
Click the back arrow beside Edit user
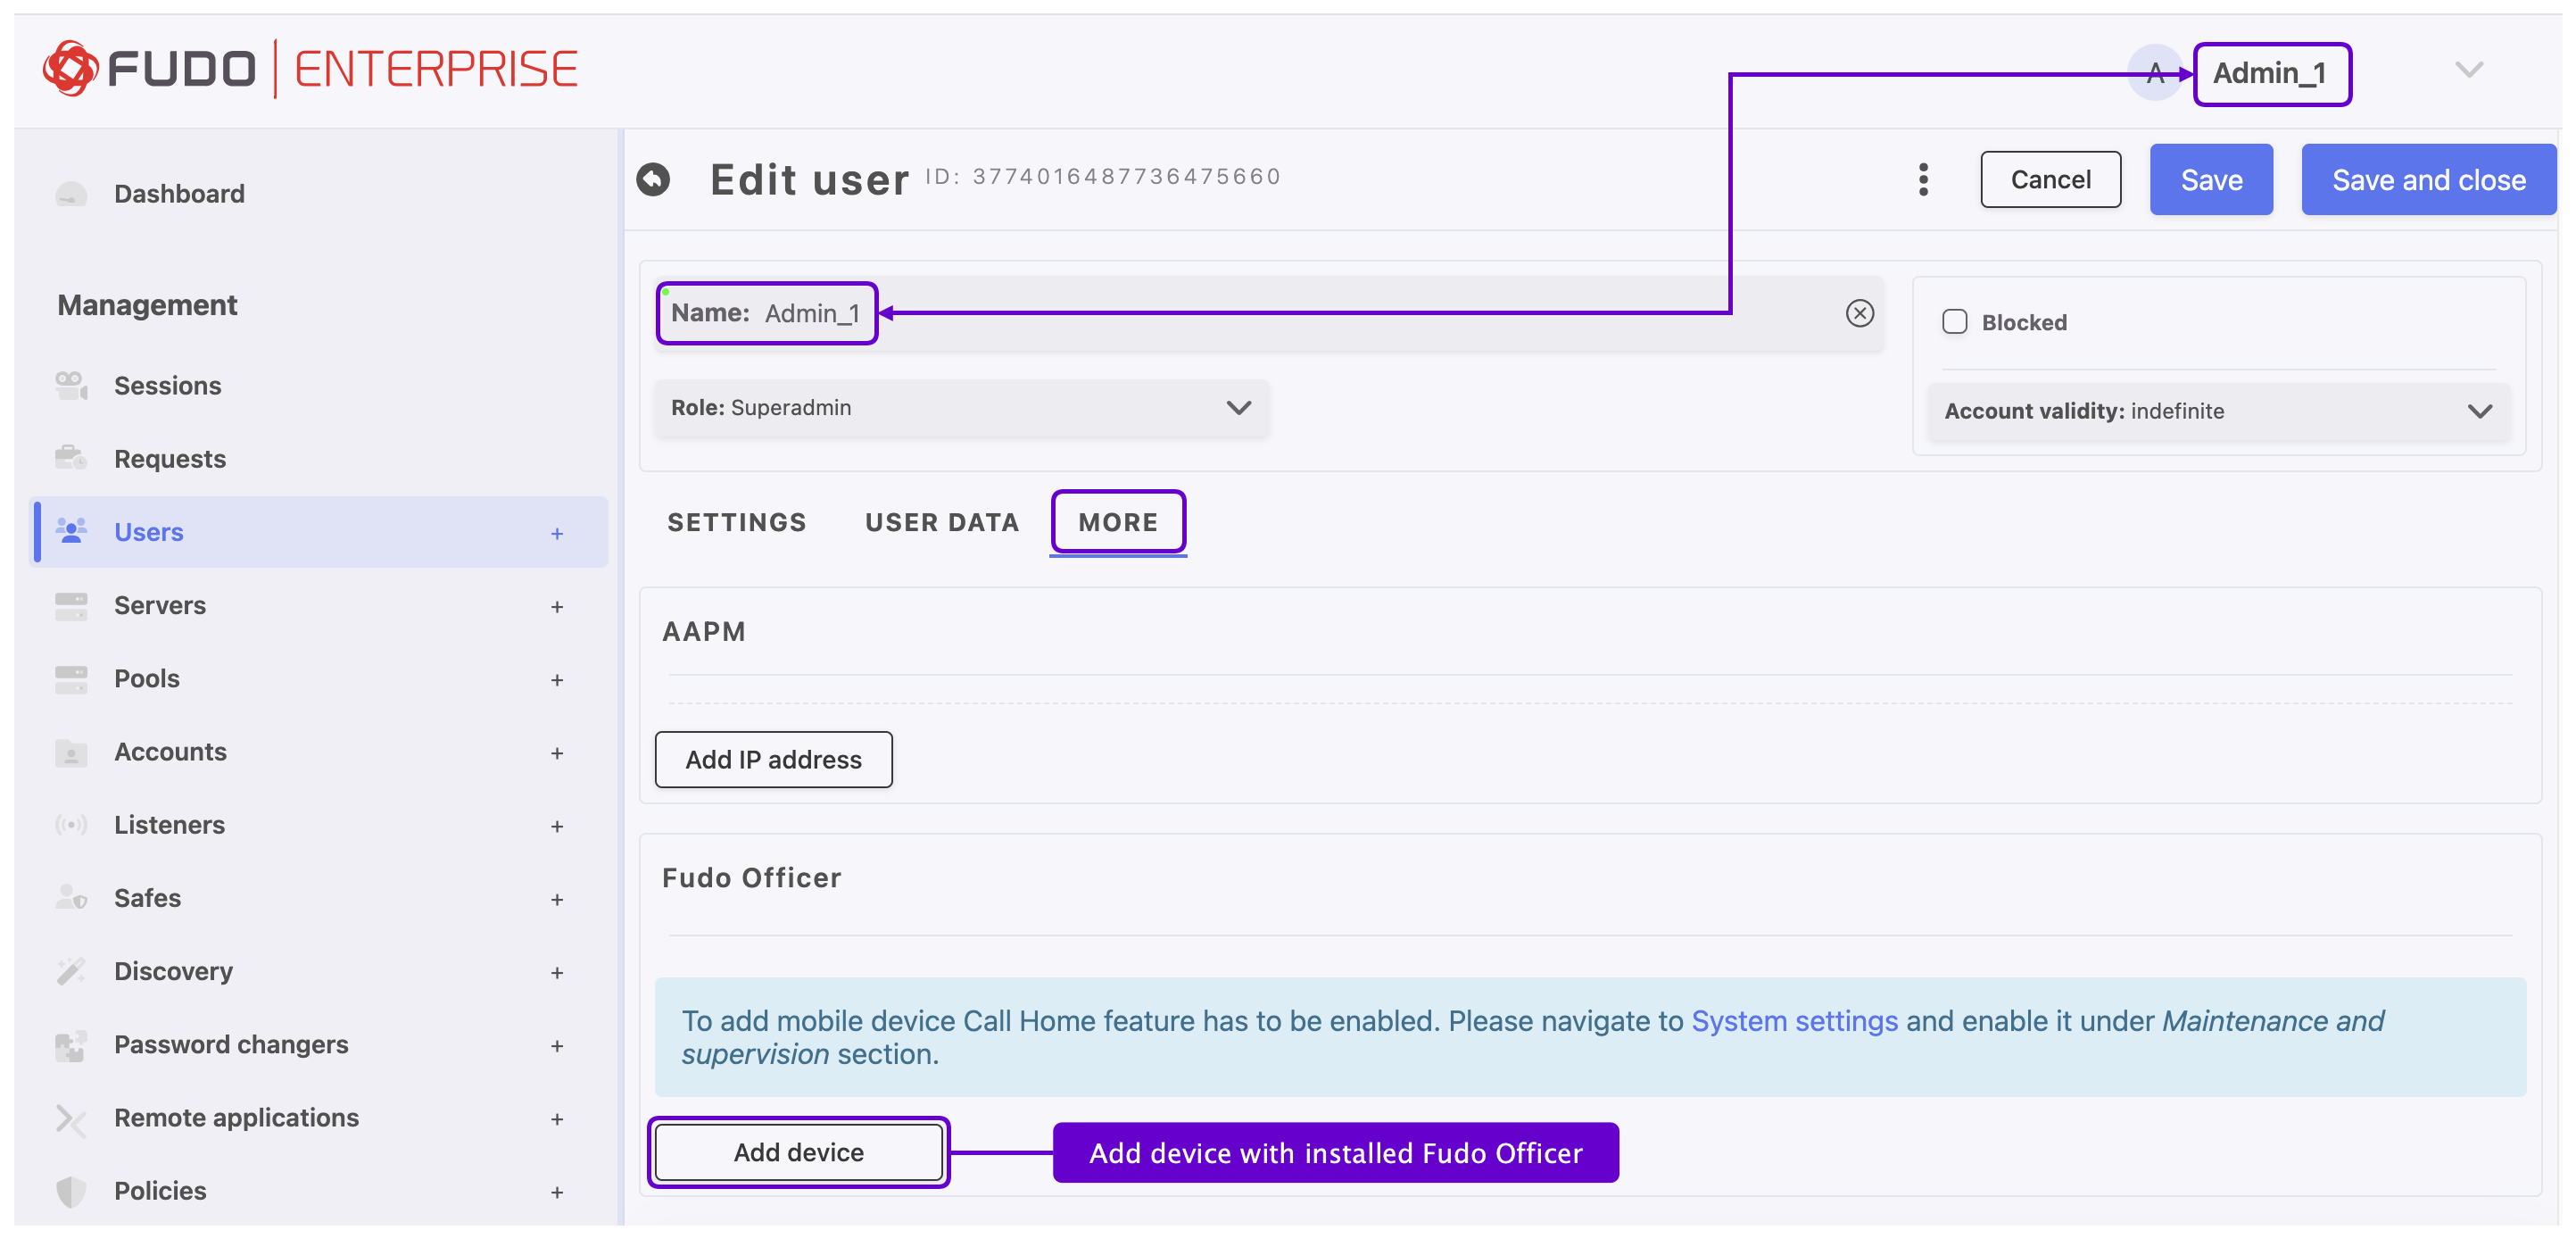pyautogui.click(x=653, y=179)
